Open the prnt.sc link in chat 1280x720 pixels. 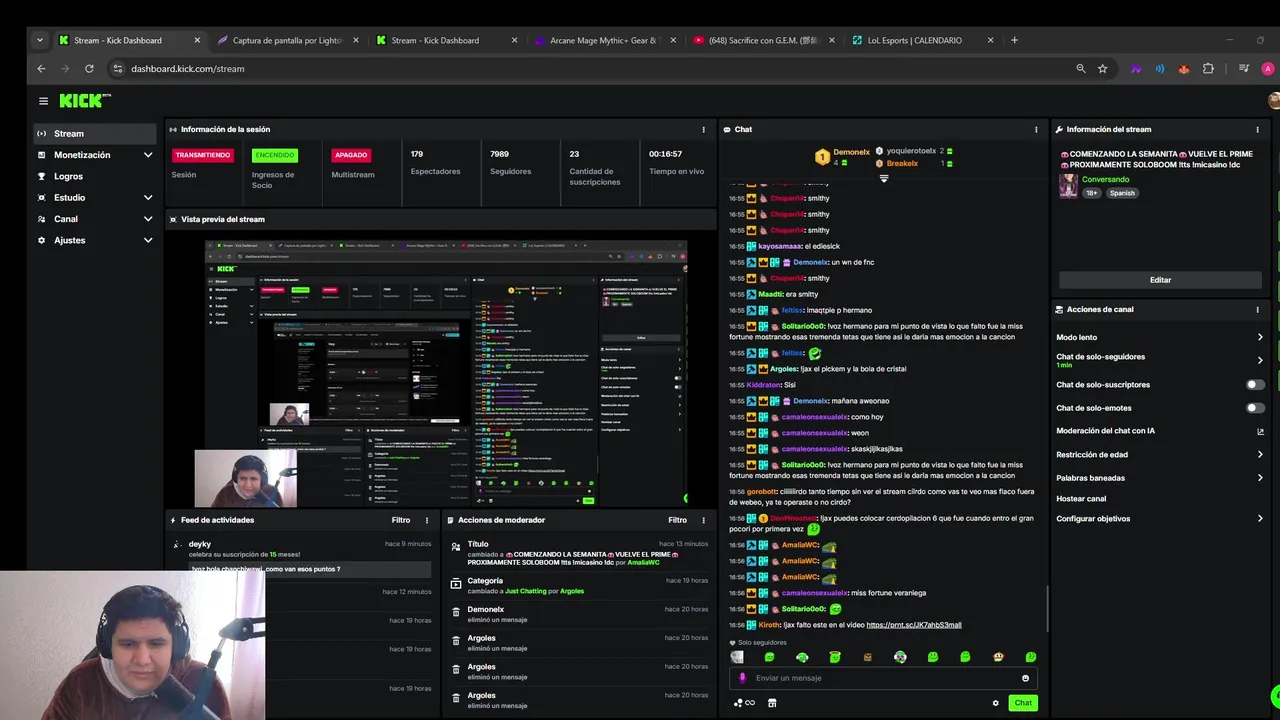pyautogui.click(x=914, y=625)
